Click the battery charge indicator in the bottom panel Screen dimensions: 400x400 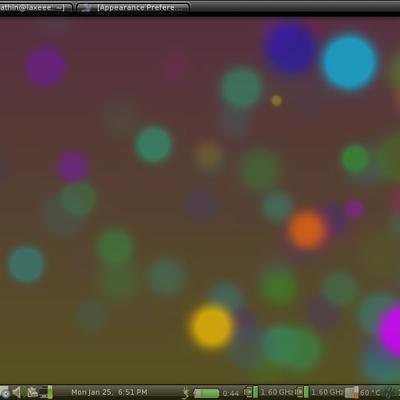coord(206,393)
